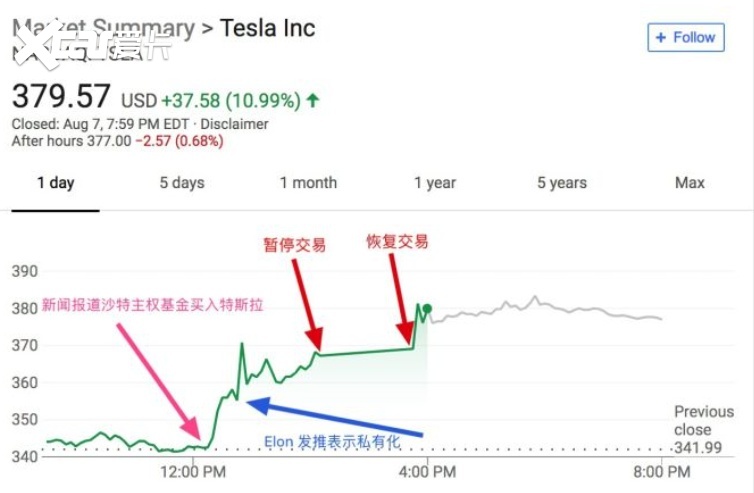Select the 1 day tab
Image resolution: width=754 pixels, height=493 pixels.
(x=55, y=183)
